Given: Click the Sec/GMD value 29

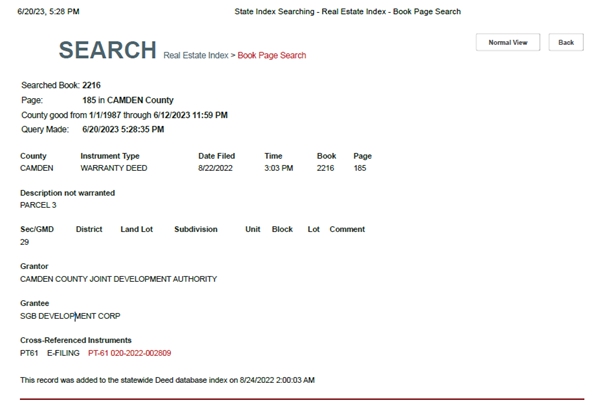Looking at the screenshot, I should [25, 242].
